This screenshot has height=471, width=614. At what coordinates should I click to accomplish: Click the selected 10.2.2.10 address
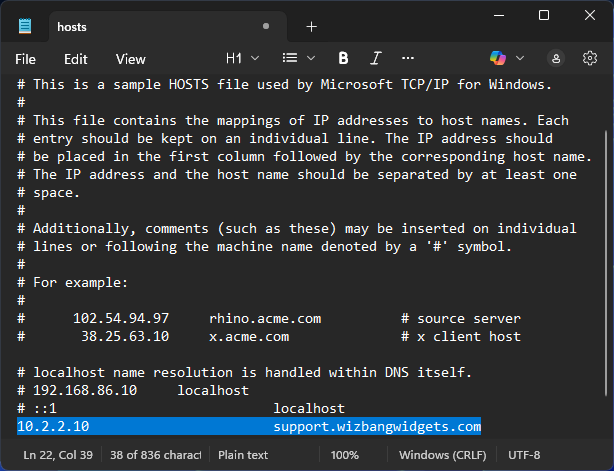(x=53, y=426)
